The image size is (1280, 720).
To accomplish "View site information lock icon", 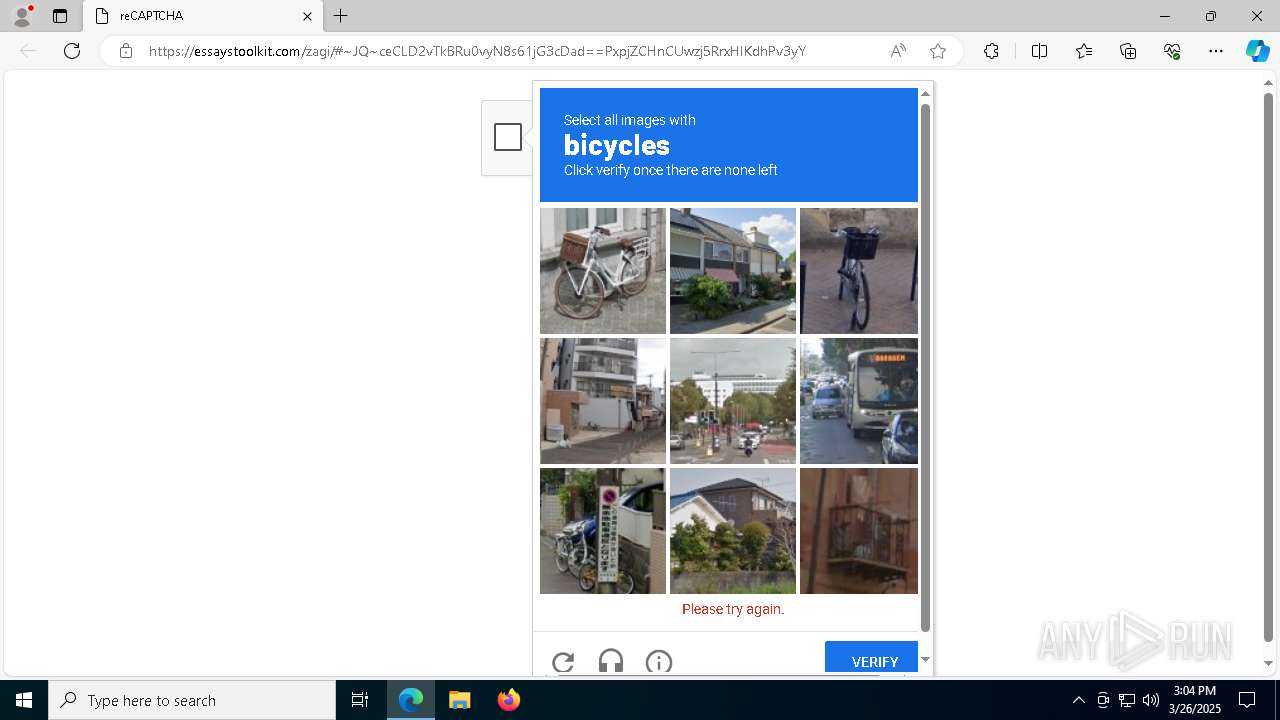I will (x=126, y=51).
